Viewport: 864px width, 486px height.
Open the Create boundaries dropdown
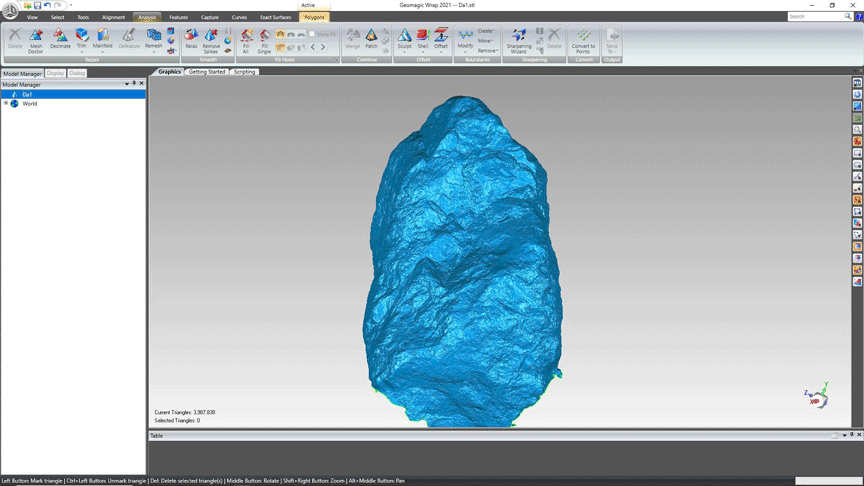click(x=486, y=31)
